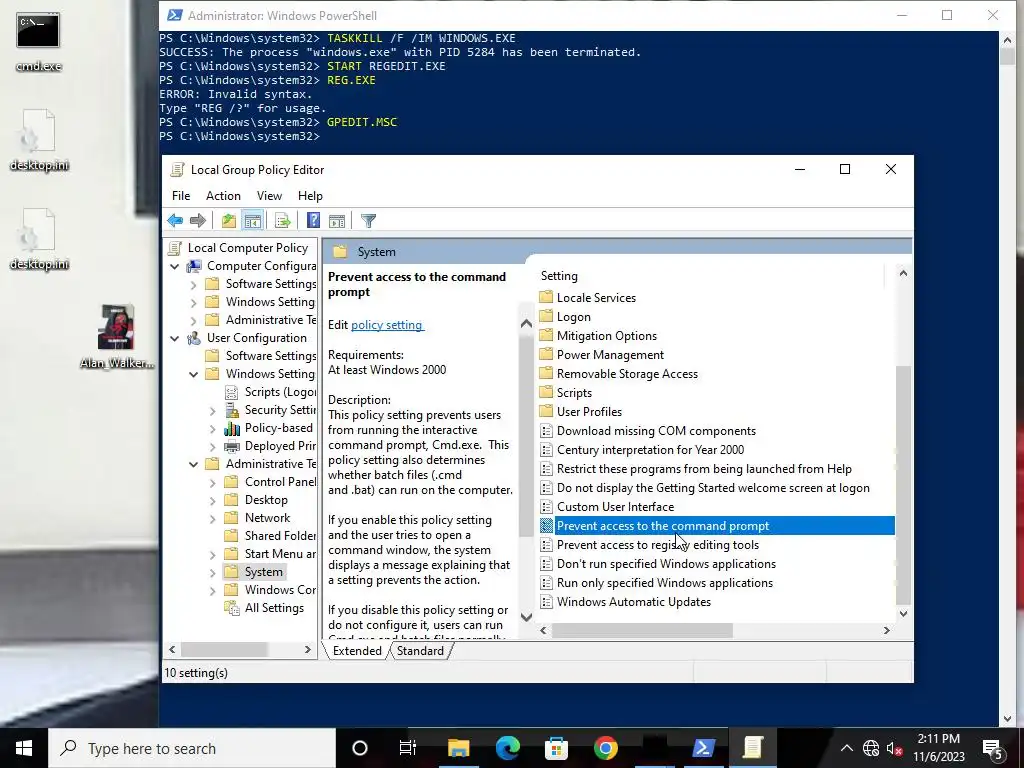Click the Forward arrow toolbar icon
Screen dimensions: 1024x768
point(198,221)
